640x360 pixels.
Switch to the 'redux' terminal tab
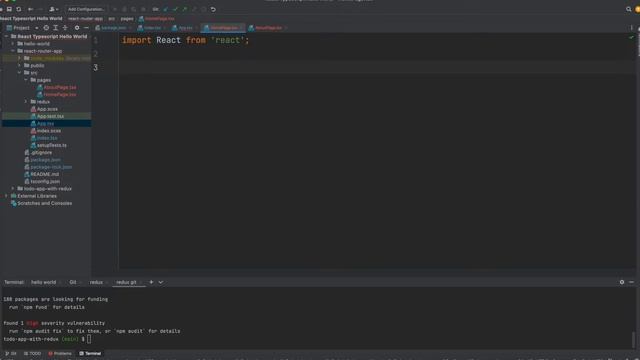tap(96, 282)
